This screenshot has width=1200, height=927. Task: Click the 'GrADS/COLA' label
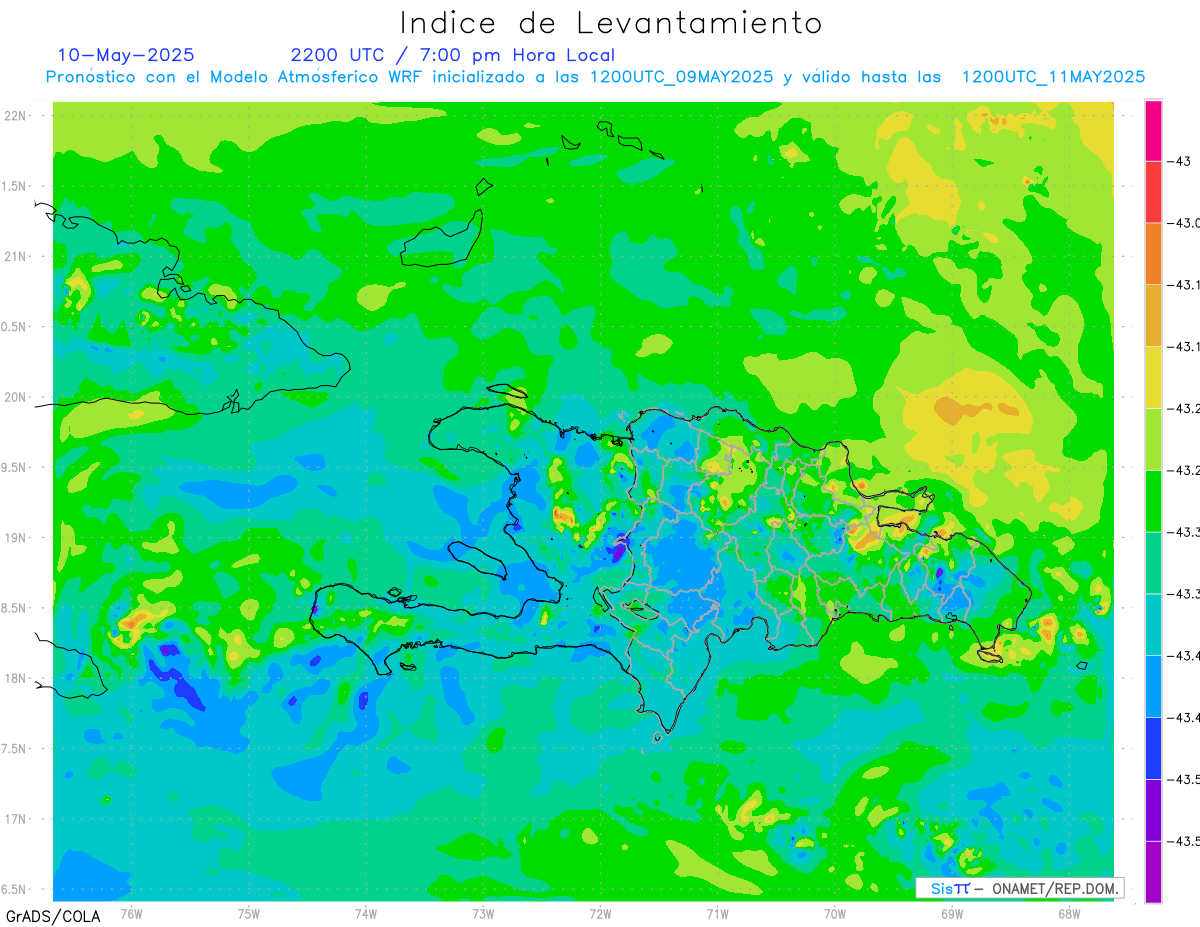point(53,916)
